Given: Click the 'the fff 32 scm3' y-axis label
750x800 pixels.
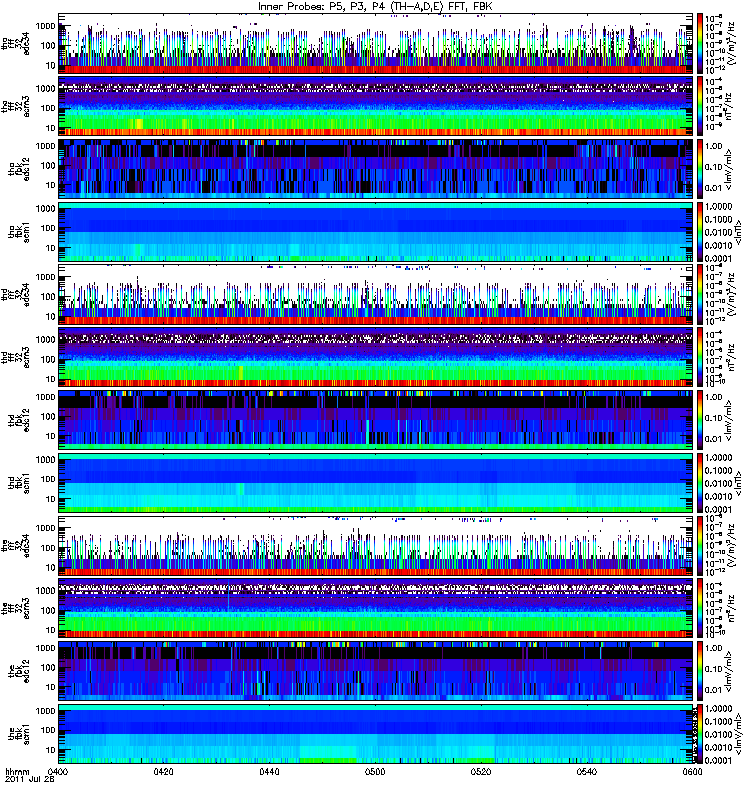Looking at the screenshot, I should (x=16, y=609).
